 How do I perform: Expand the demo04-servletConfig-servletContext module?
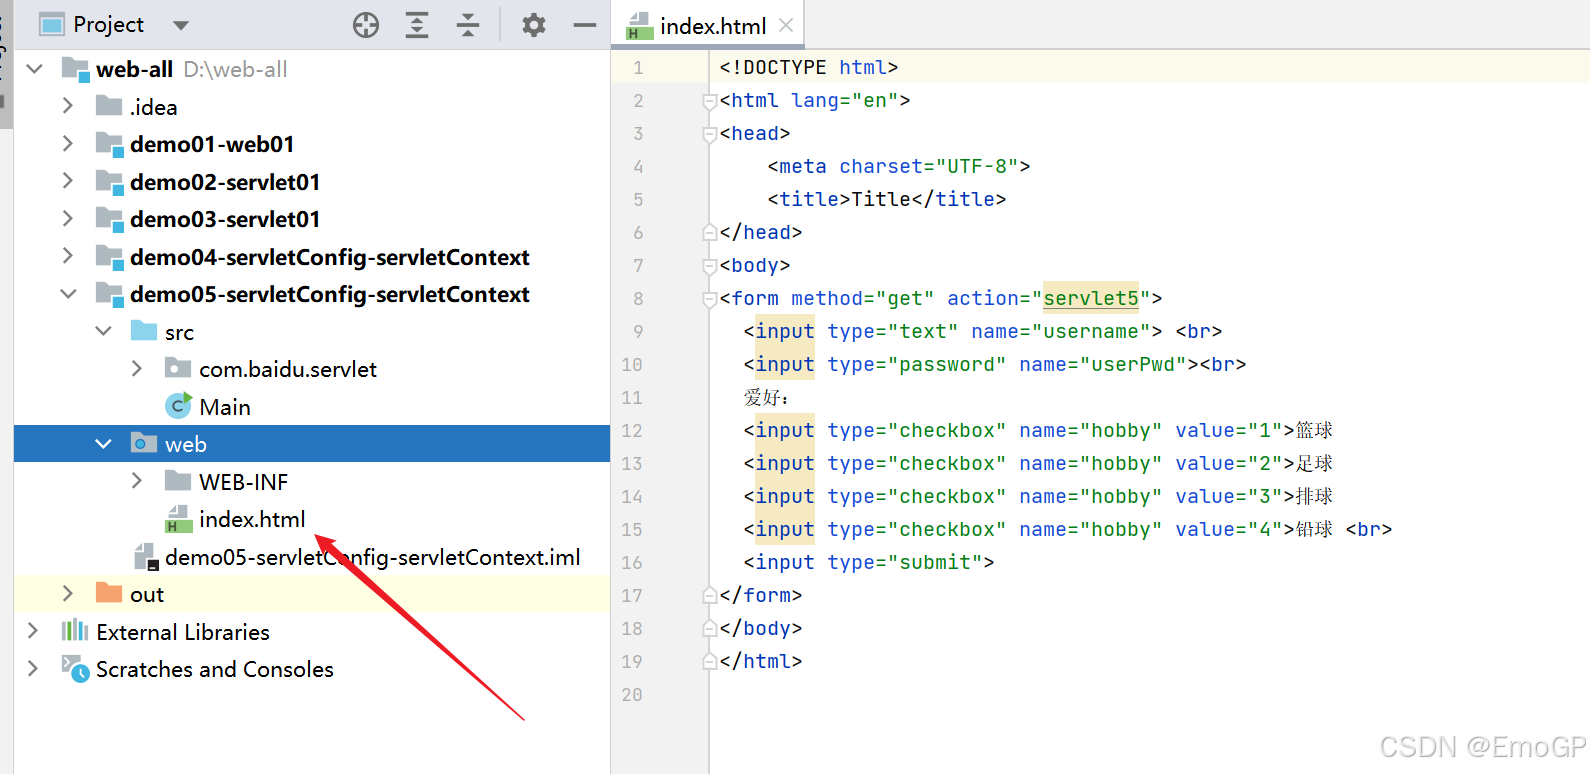pyautogui.click(x=68, y=256)
